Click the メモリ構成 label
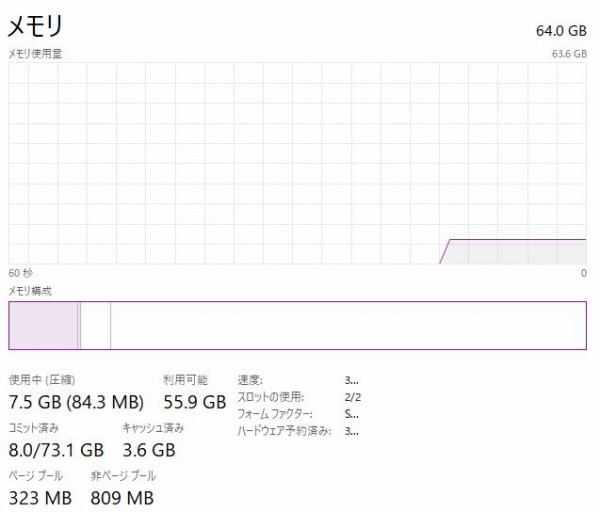Image resolution: width=600 pixels, height=512 pixels. [x=30, y=291]
